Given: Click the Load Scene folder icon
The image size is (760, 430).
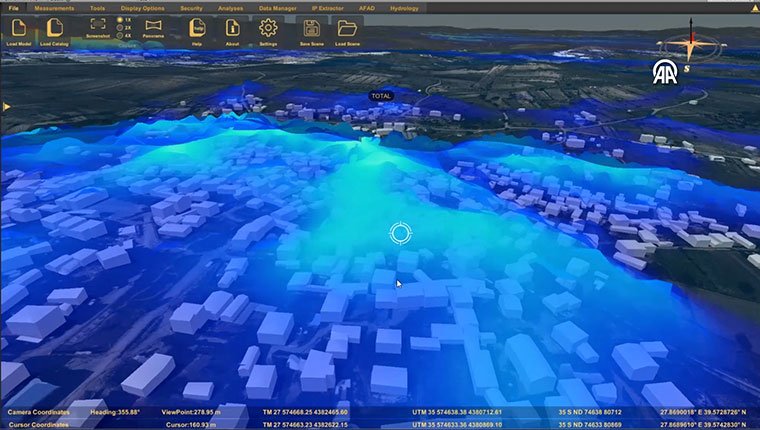Looking at the screenshot, I should click(347, 28).
